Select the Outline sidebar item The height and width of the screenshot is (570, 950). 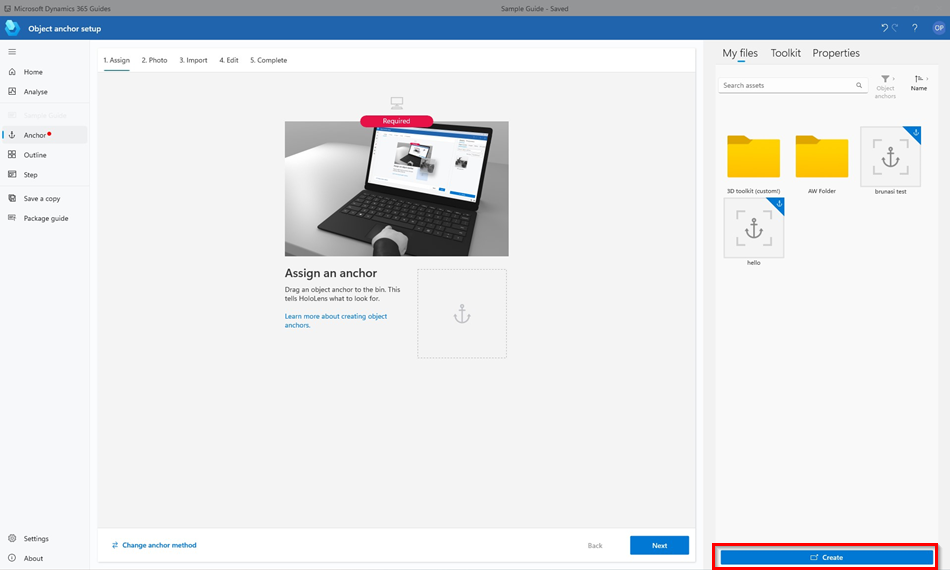(x=35, y=155)
